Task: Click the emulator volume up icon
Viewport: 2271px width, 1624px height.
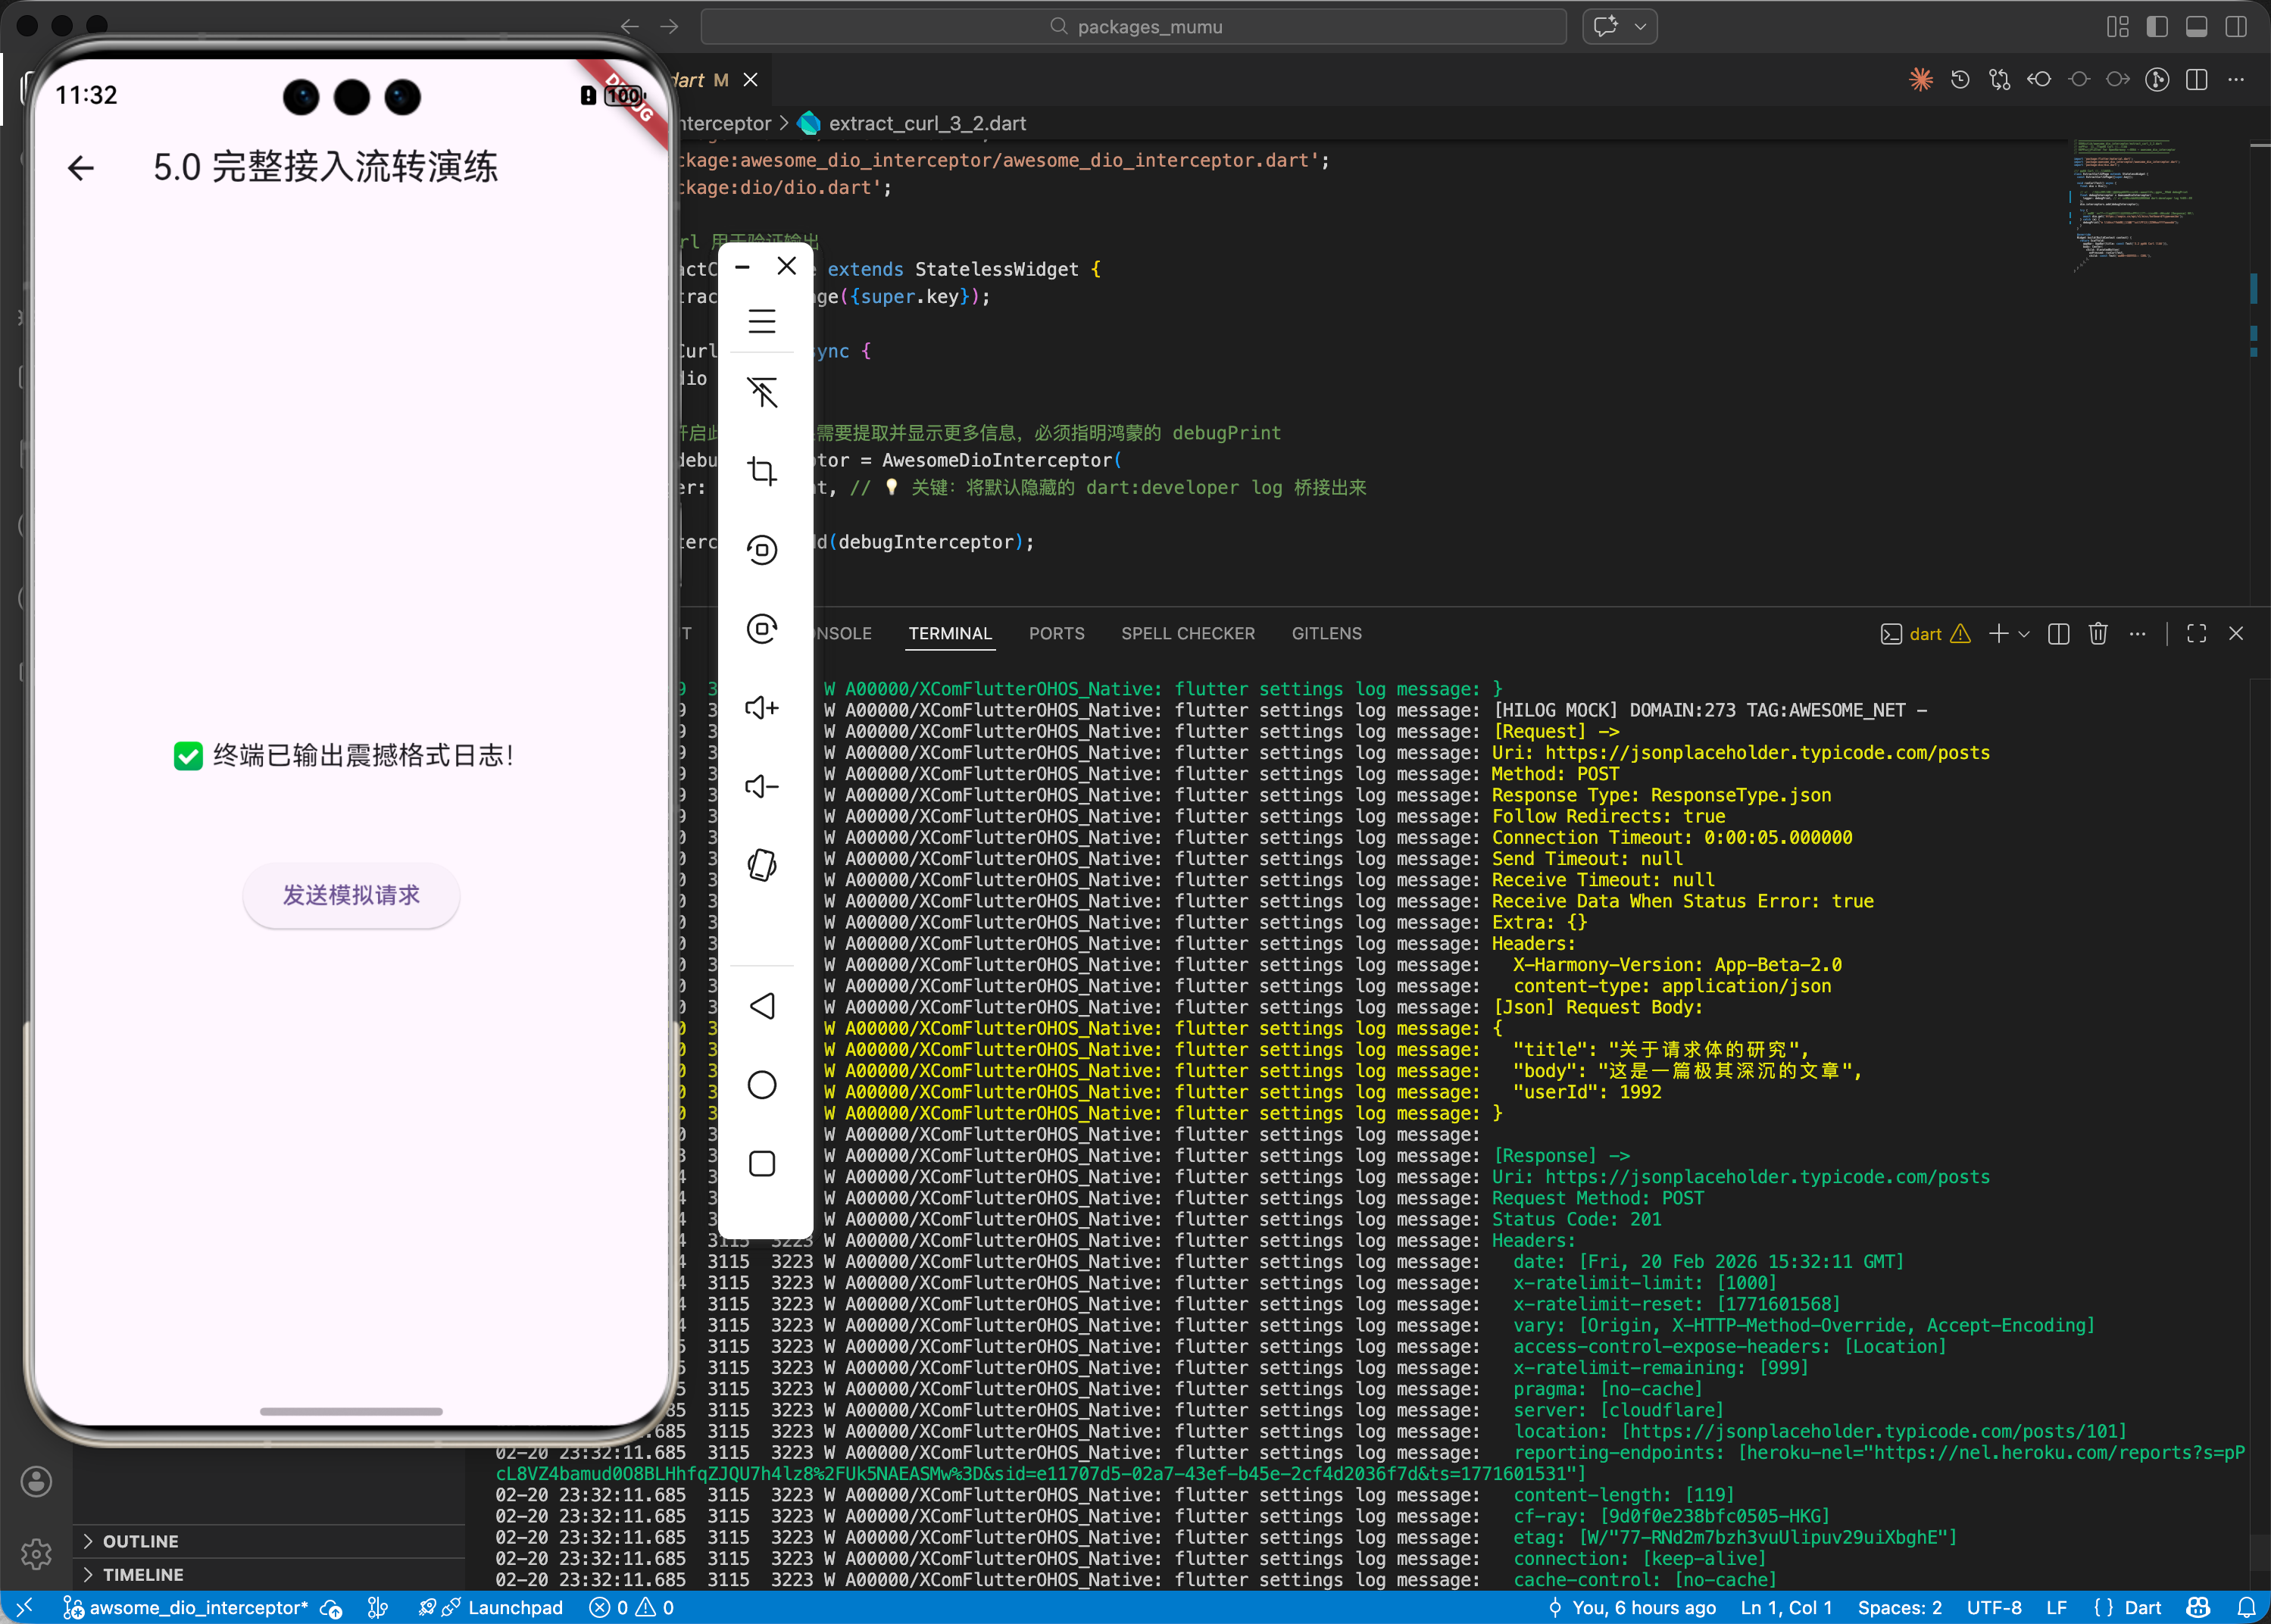Action: [762, 708]
